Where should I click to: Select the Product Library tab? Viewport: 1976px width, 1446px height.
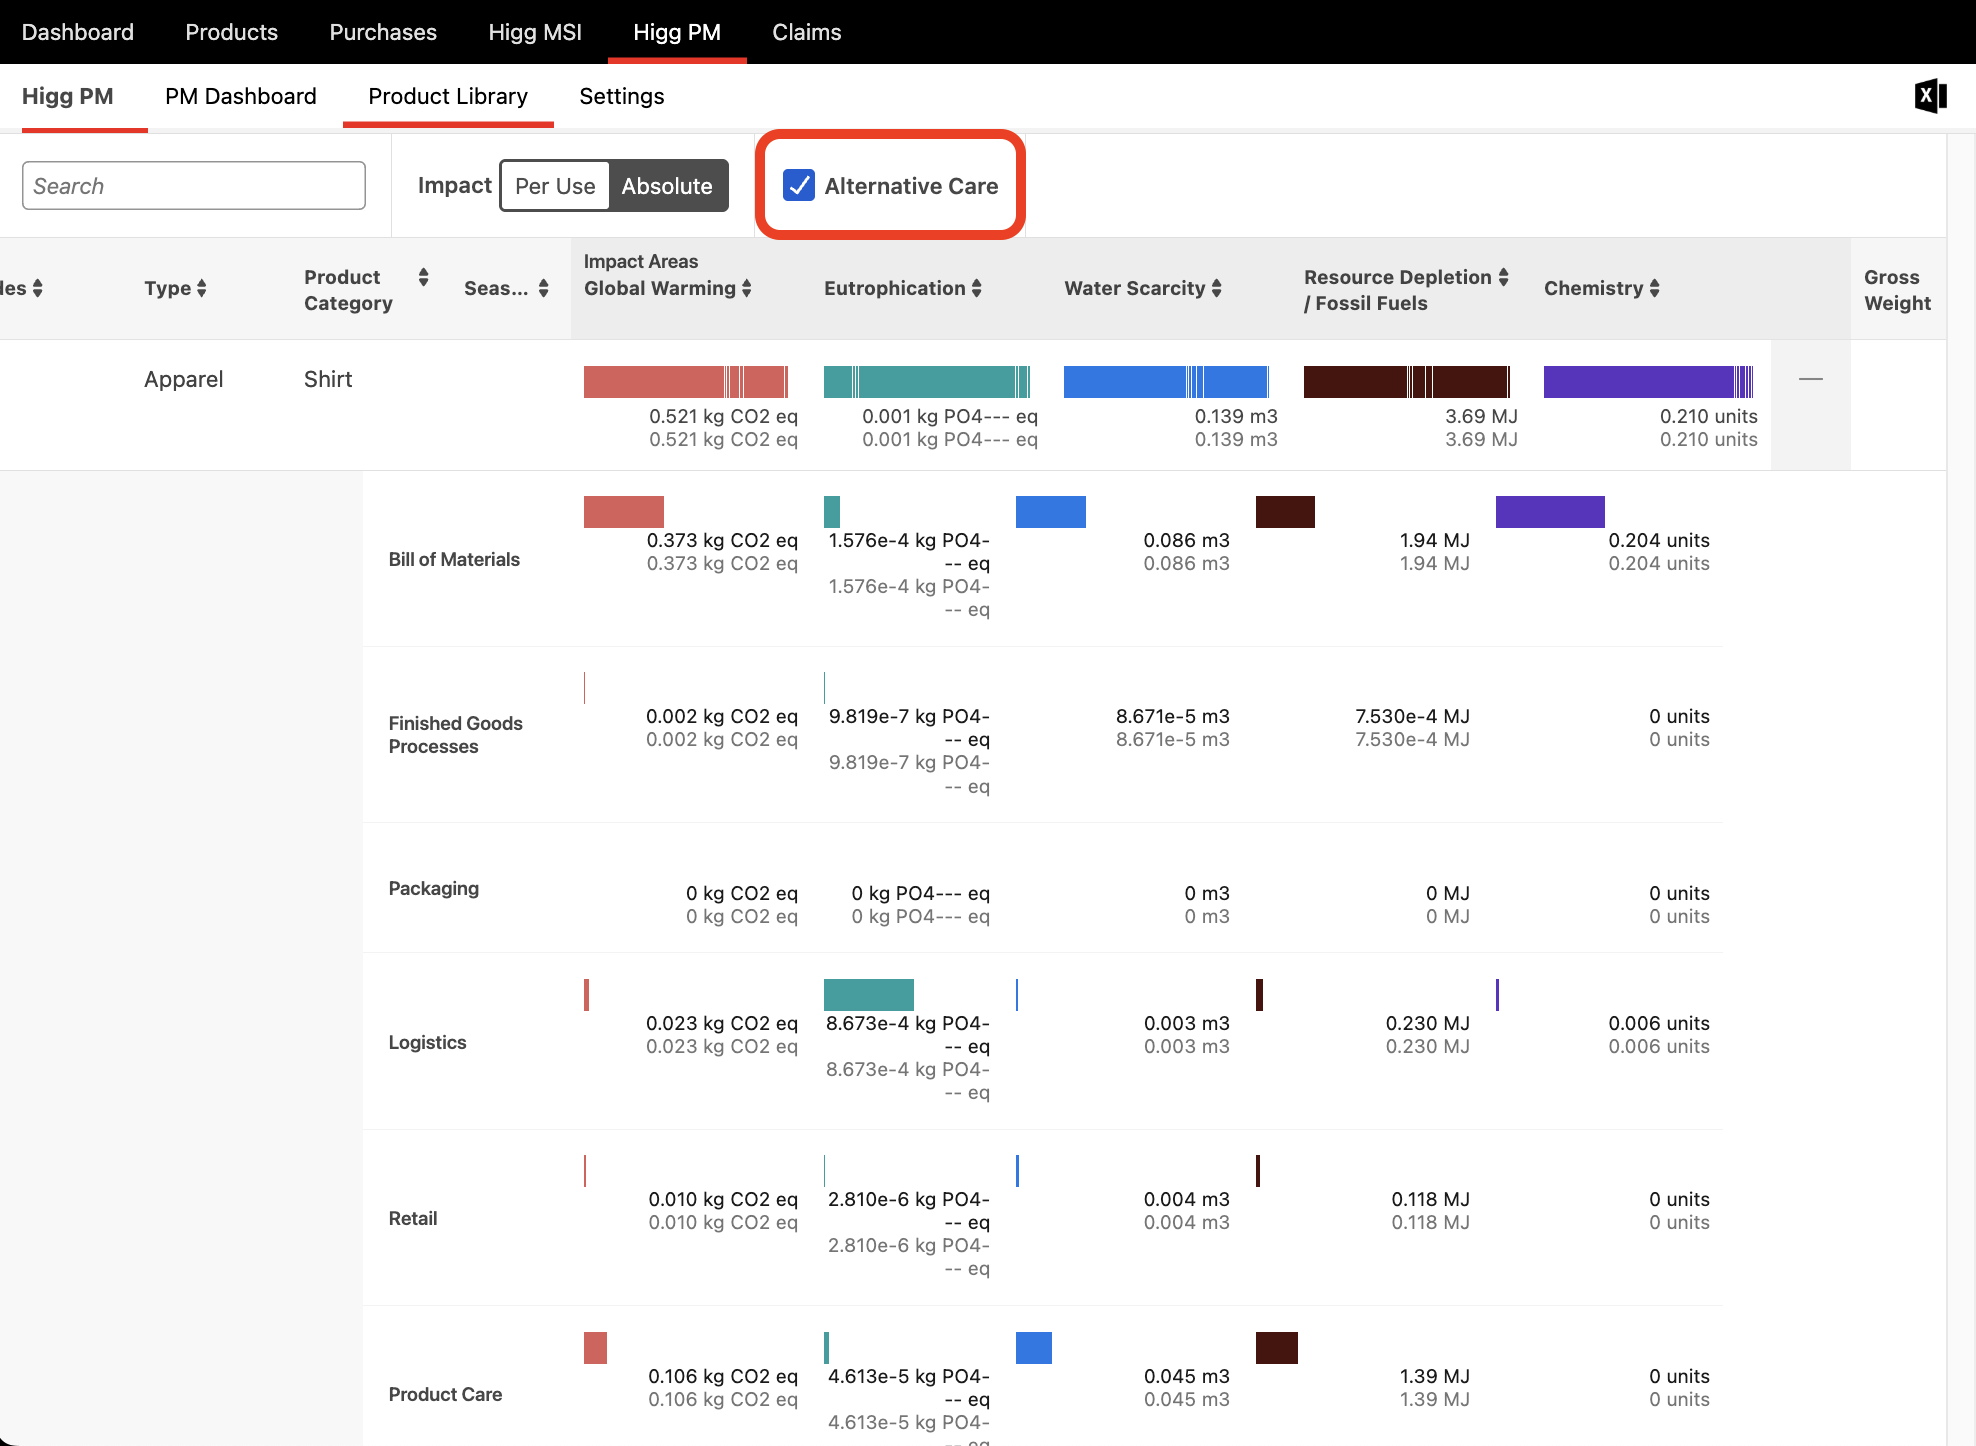tap(448, 96)
